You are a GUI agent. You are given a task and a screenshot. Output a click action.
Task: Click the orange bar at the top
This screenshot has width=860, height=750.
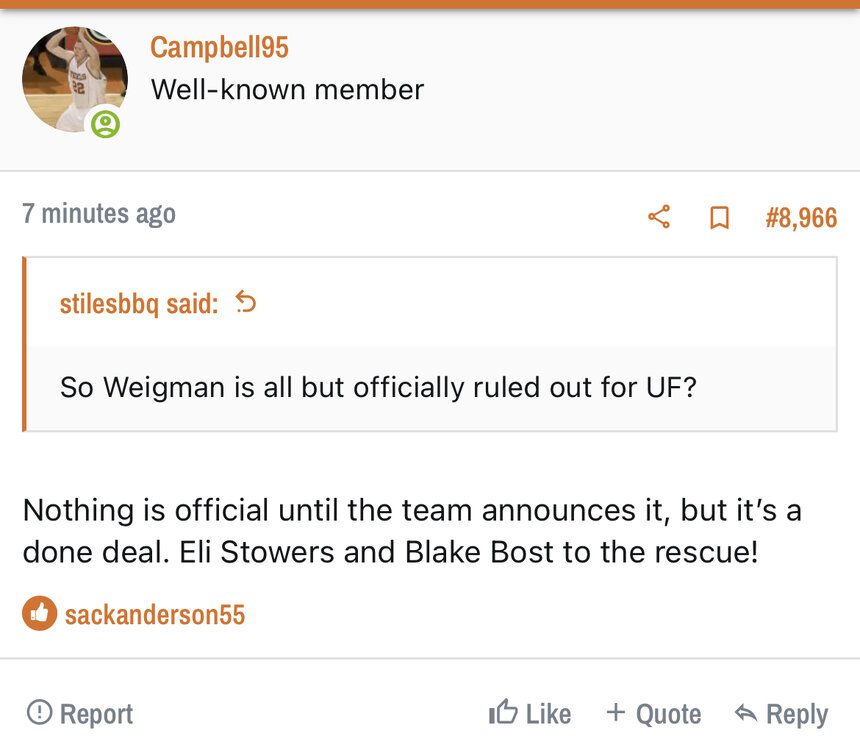coord(430,5)
